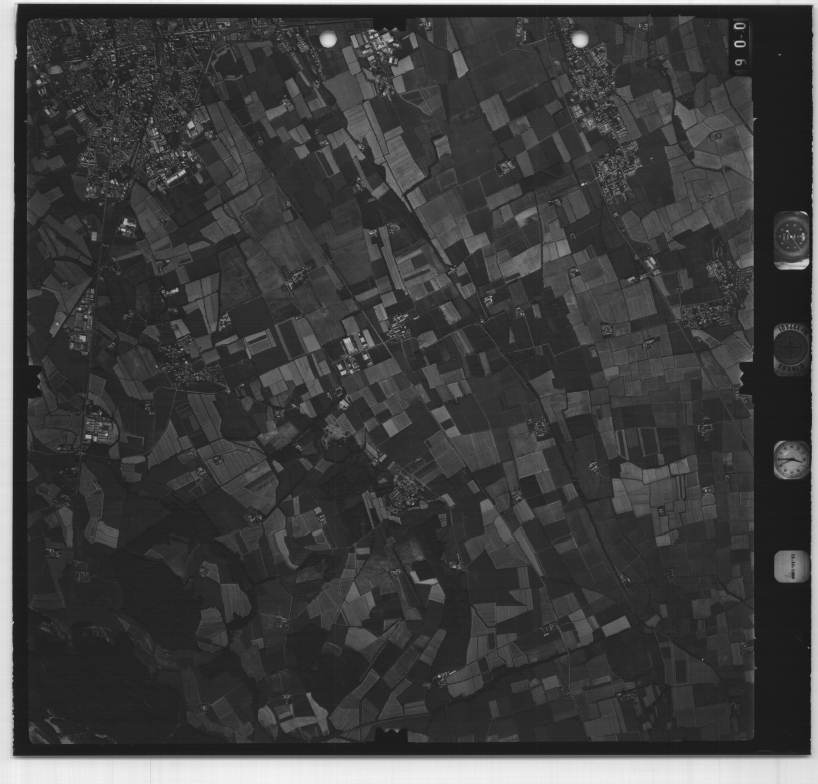This screenshot has width=818, height=784.
Task: Click the fiducial notch at top center edge
Action: click(x=392, y=21)
